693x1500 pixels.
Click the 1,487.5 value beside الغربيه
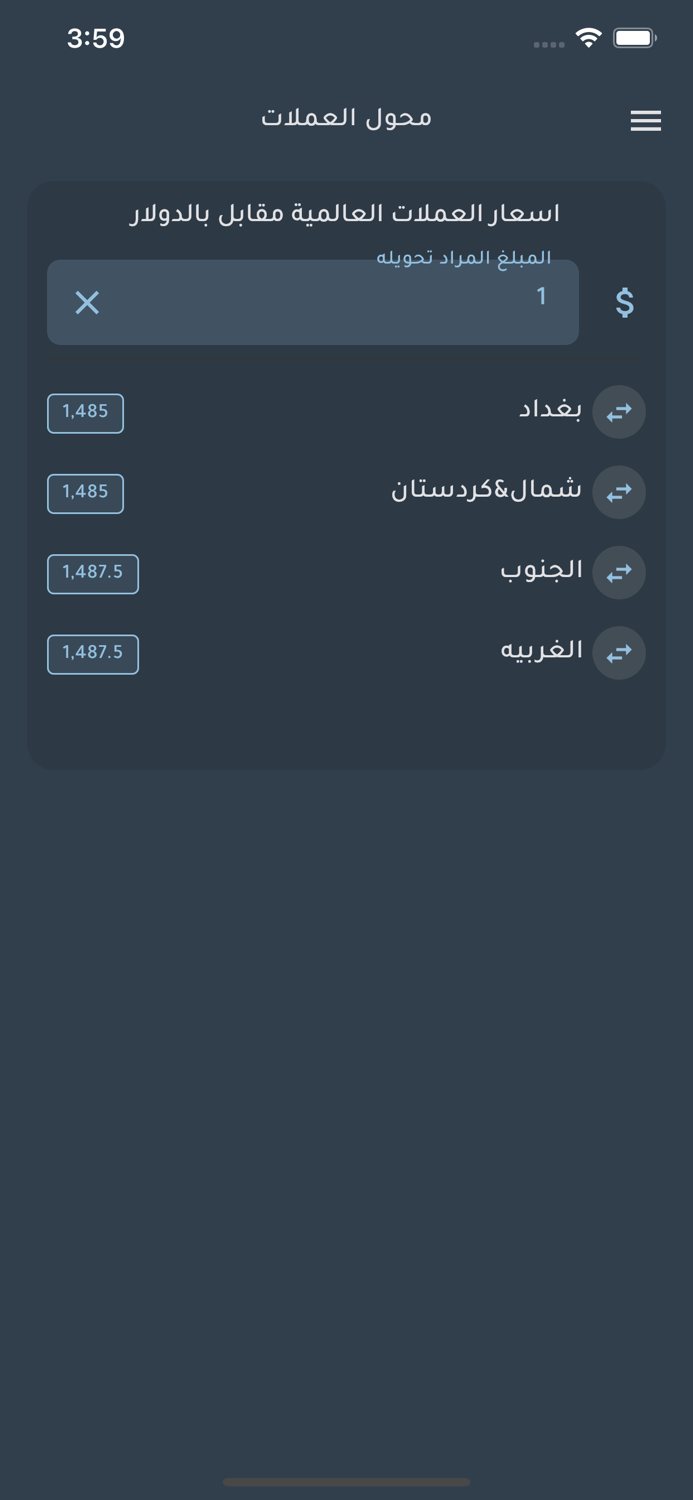tap(93, 654)
